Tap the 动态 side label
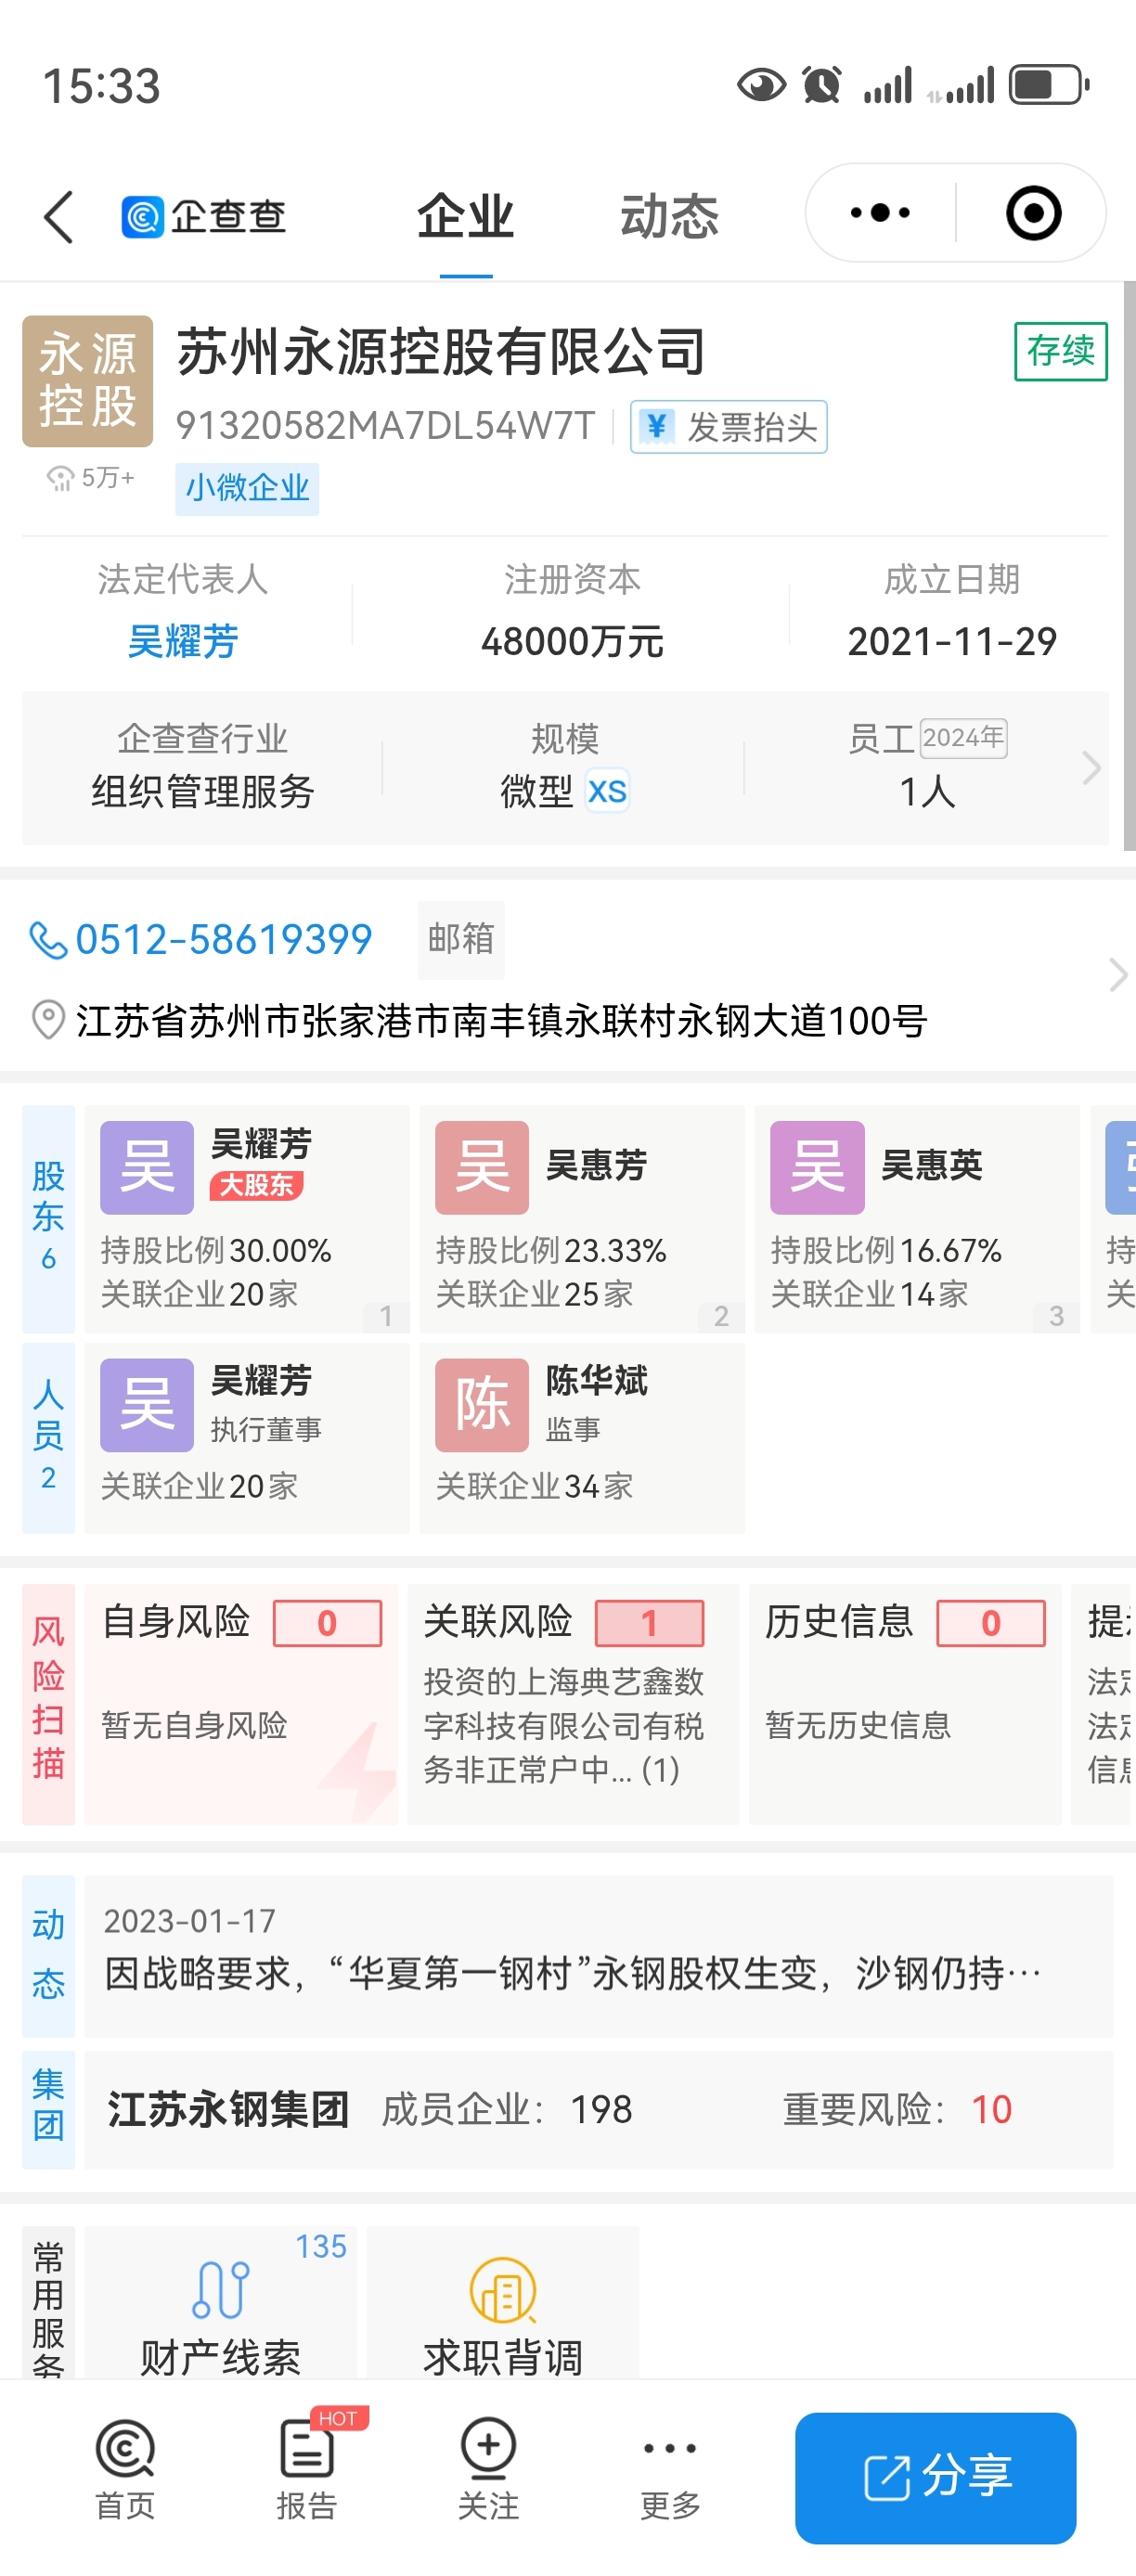 [x=48, y=1955]
